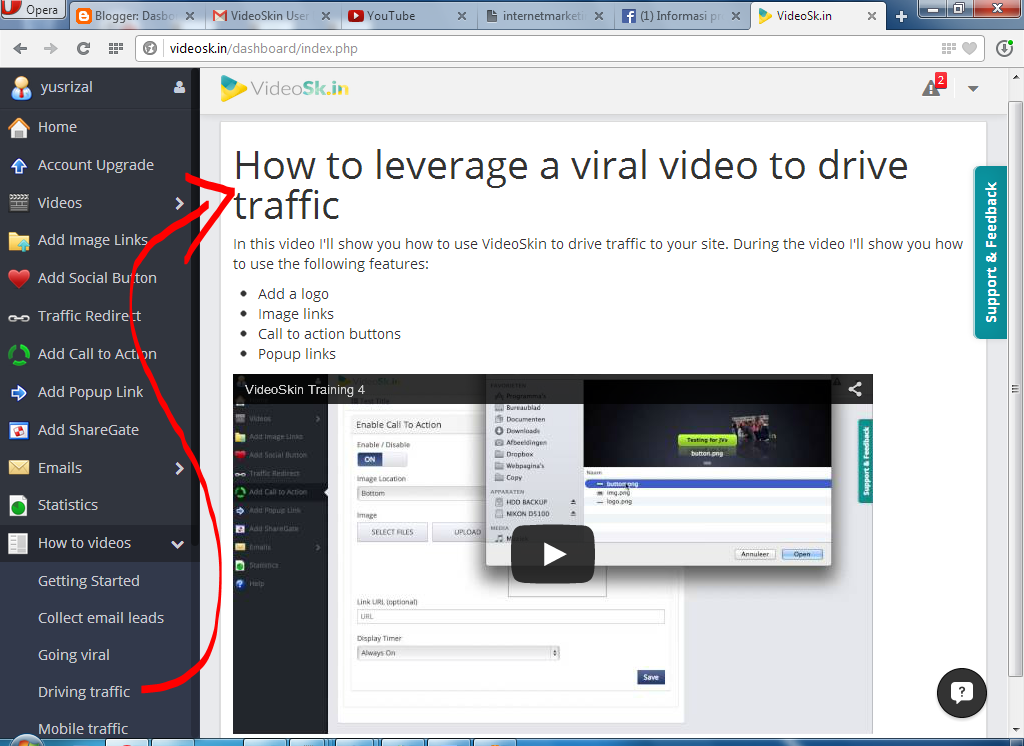Click the Statistics green icon
Image resolution: width=1024 pixels, height=746 pixels.
pos(19,506)
